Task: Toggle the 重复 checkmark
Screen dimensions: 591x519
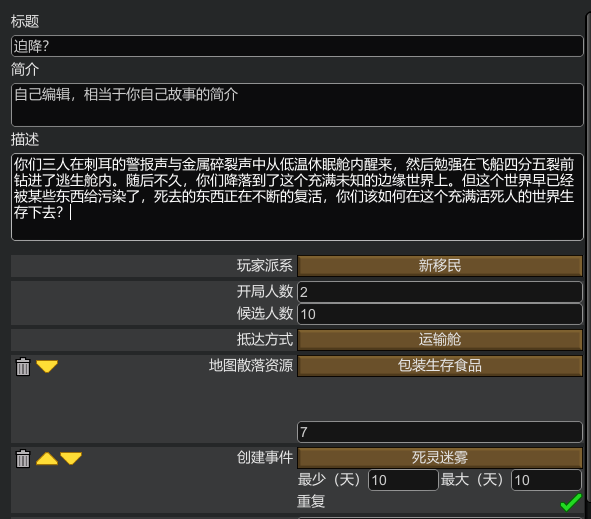Action: pyautogui.click(x=571, y=502)
